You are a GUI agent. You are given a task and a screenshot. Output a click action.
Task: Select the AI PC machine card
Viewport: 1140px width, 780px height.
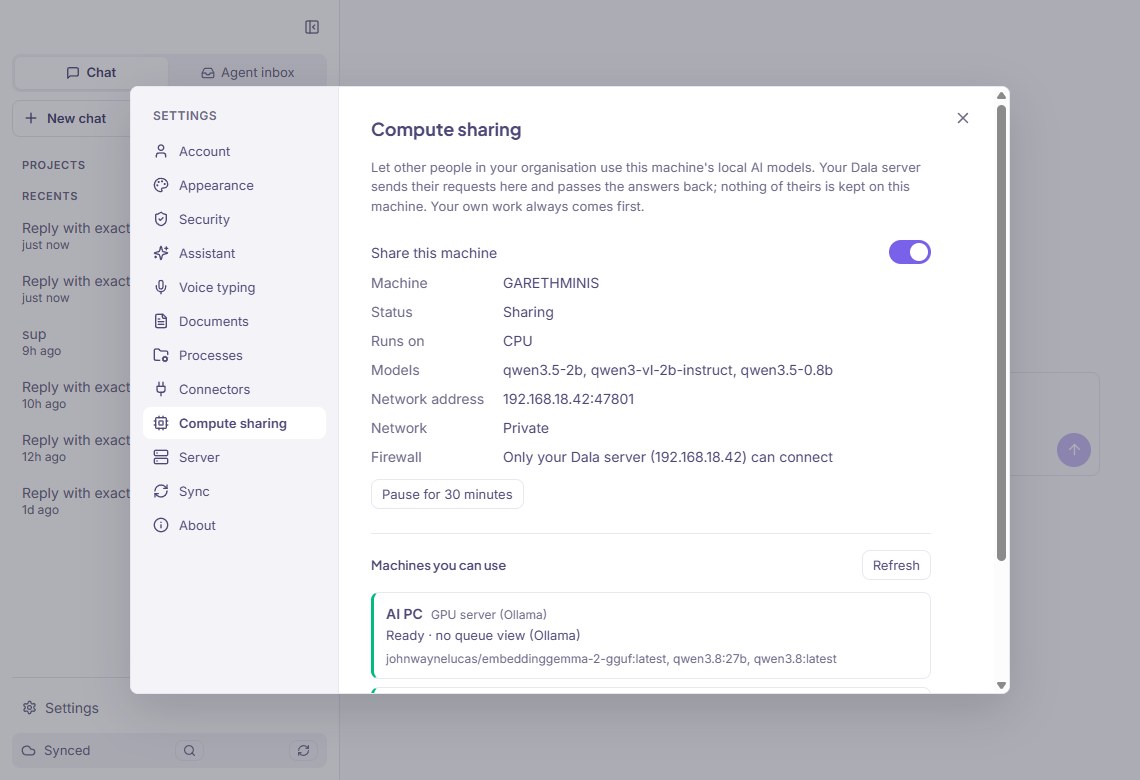point(651,635)
